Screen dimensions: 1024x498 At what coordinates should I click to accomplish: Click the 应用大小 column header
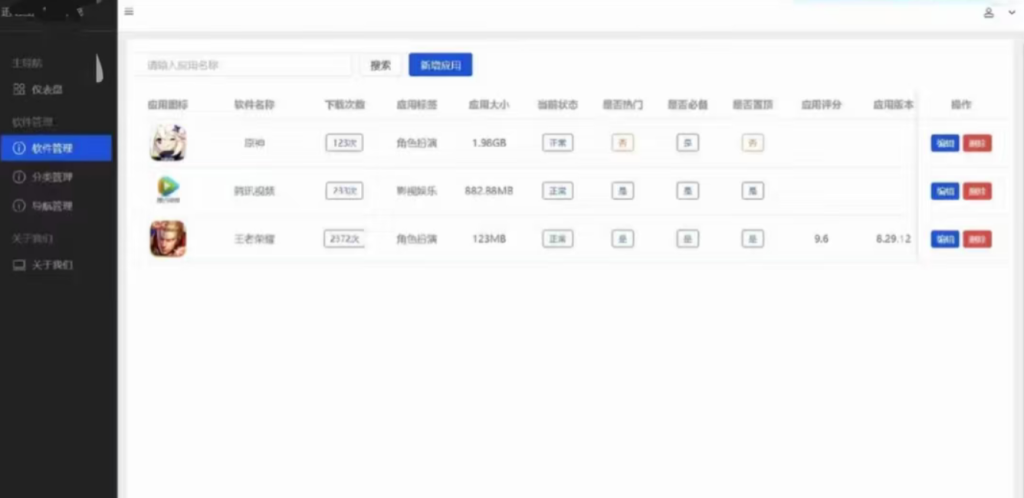489,104
